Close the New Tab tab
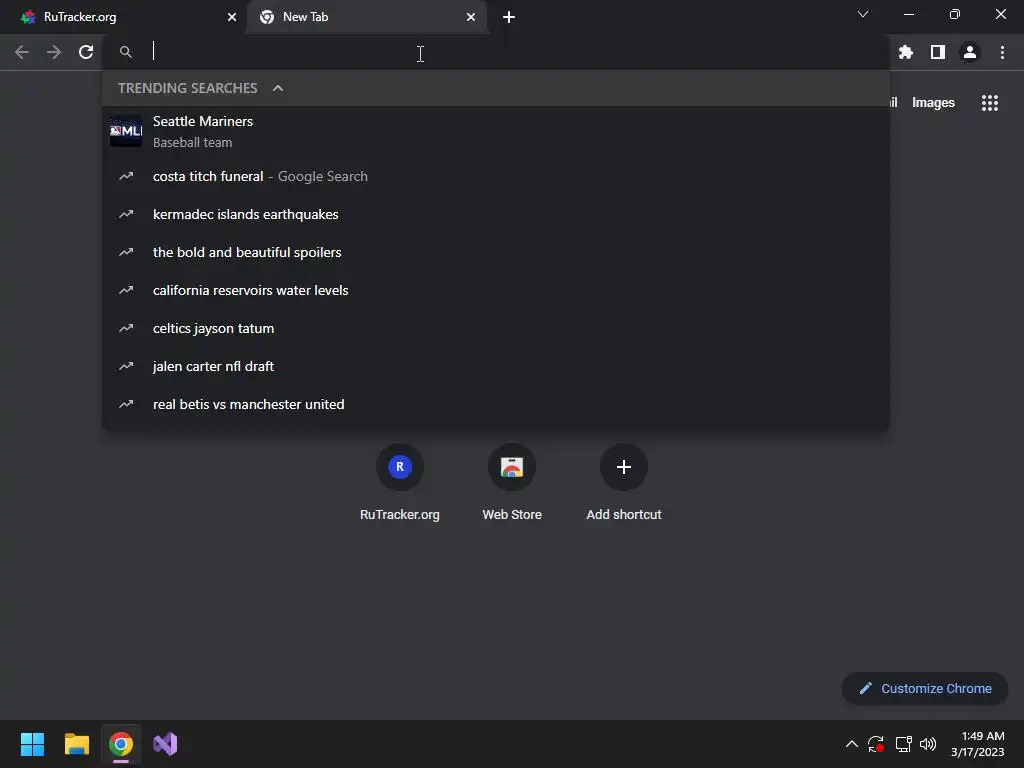The width and height of the screenshot is (1024, 768). tap(471, 17)
